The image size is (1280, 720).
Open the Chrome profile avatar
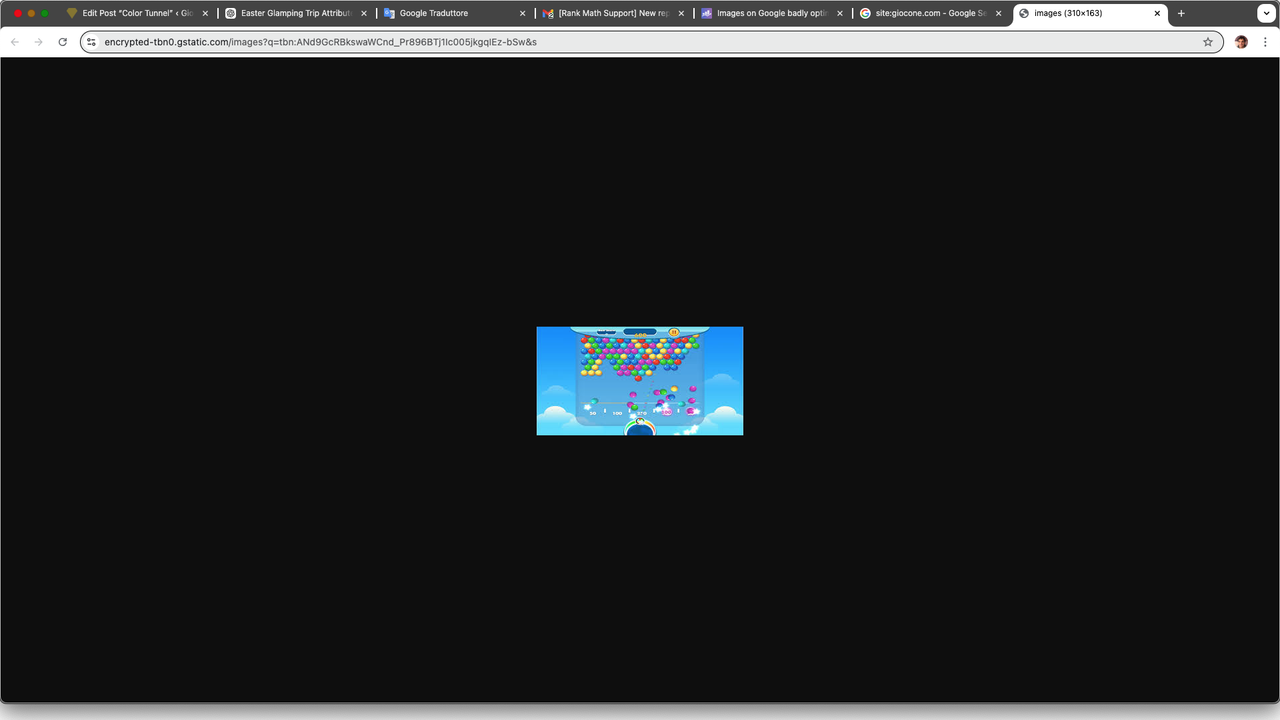click(x=1241, y=42)
